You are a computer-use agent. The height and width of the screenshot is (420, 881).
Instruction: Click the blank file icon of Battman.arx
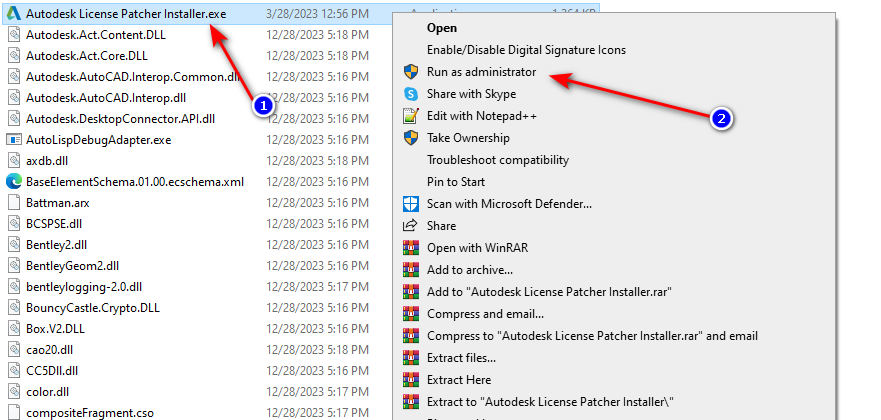pyautogui.click(x=14, y=202)
